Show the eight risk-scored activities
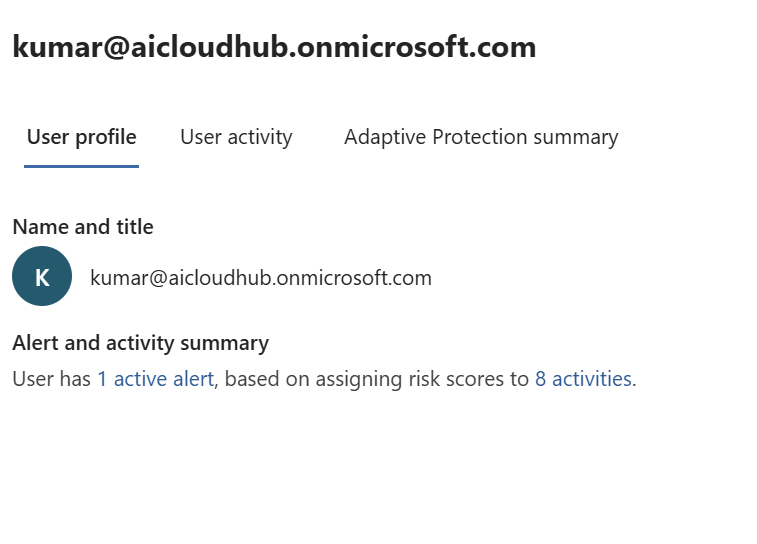Viewport: 757px width, 544px height. (583, 379)
